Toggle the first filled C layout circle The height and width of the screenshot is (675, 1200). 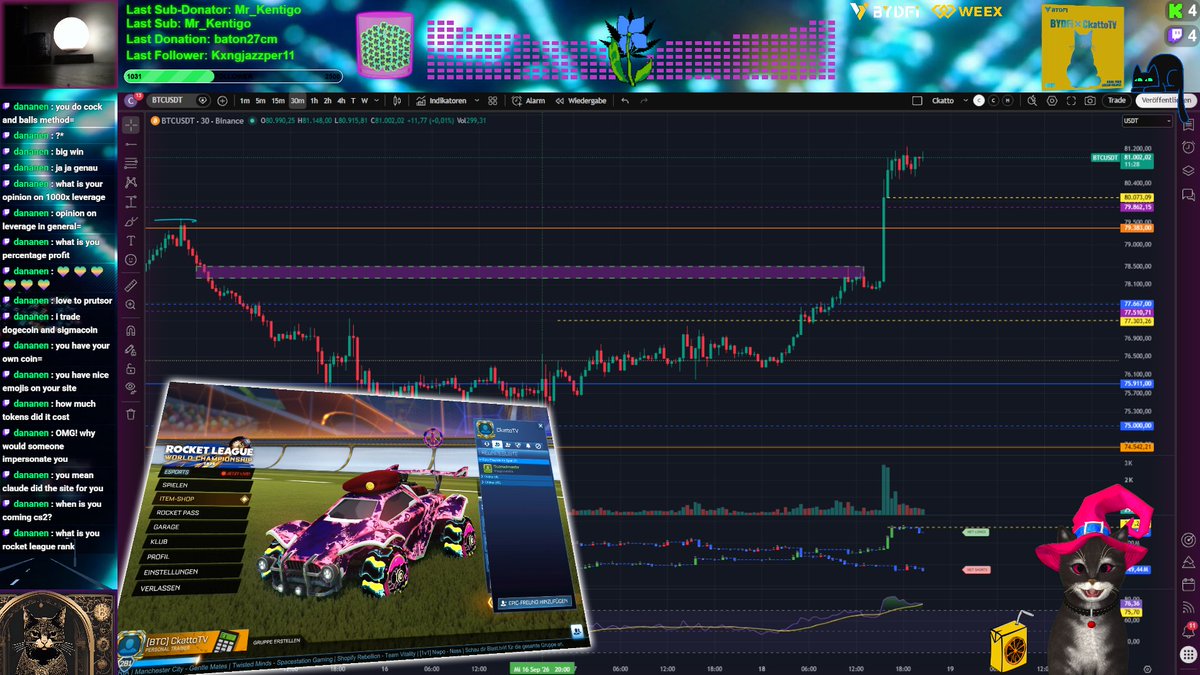point(979,101)
